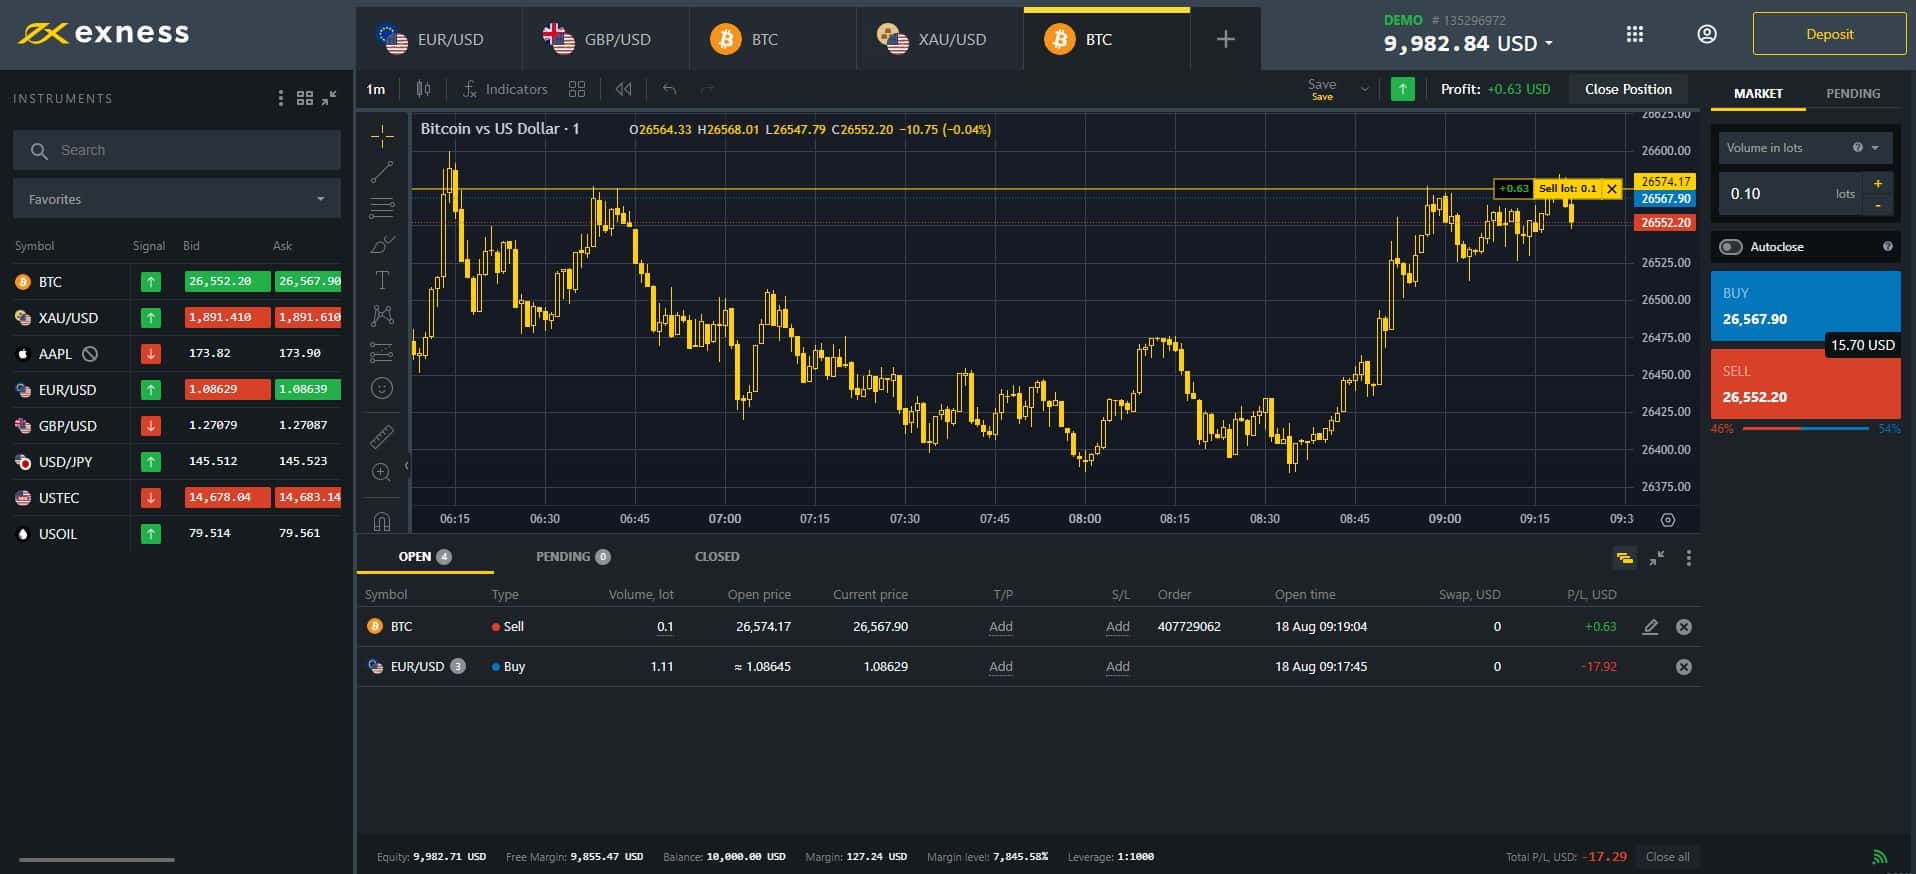1916x874 pixels.
Task: Edit the BTC sell position pencil icon
Action: coord(1650,627)
